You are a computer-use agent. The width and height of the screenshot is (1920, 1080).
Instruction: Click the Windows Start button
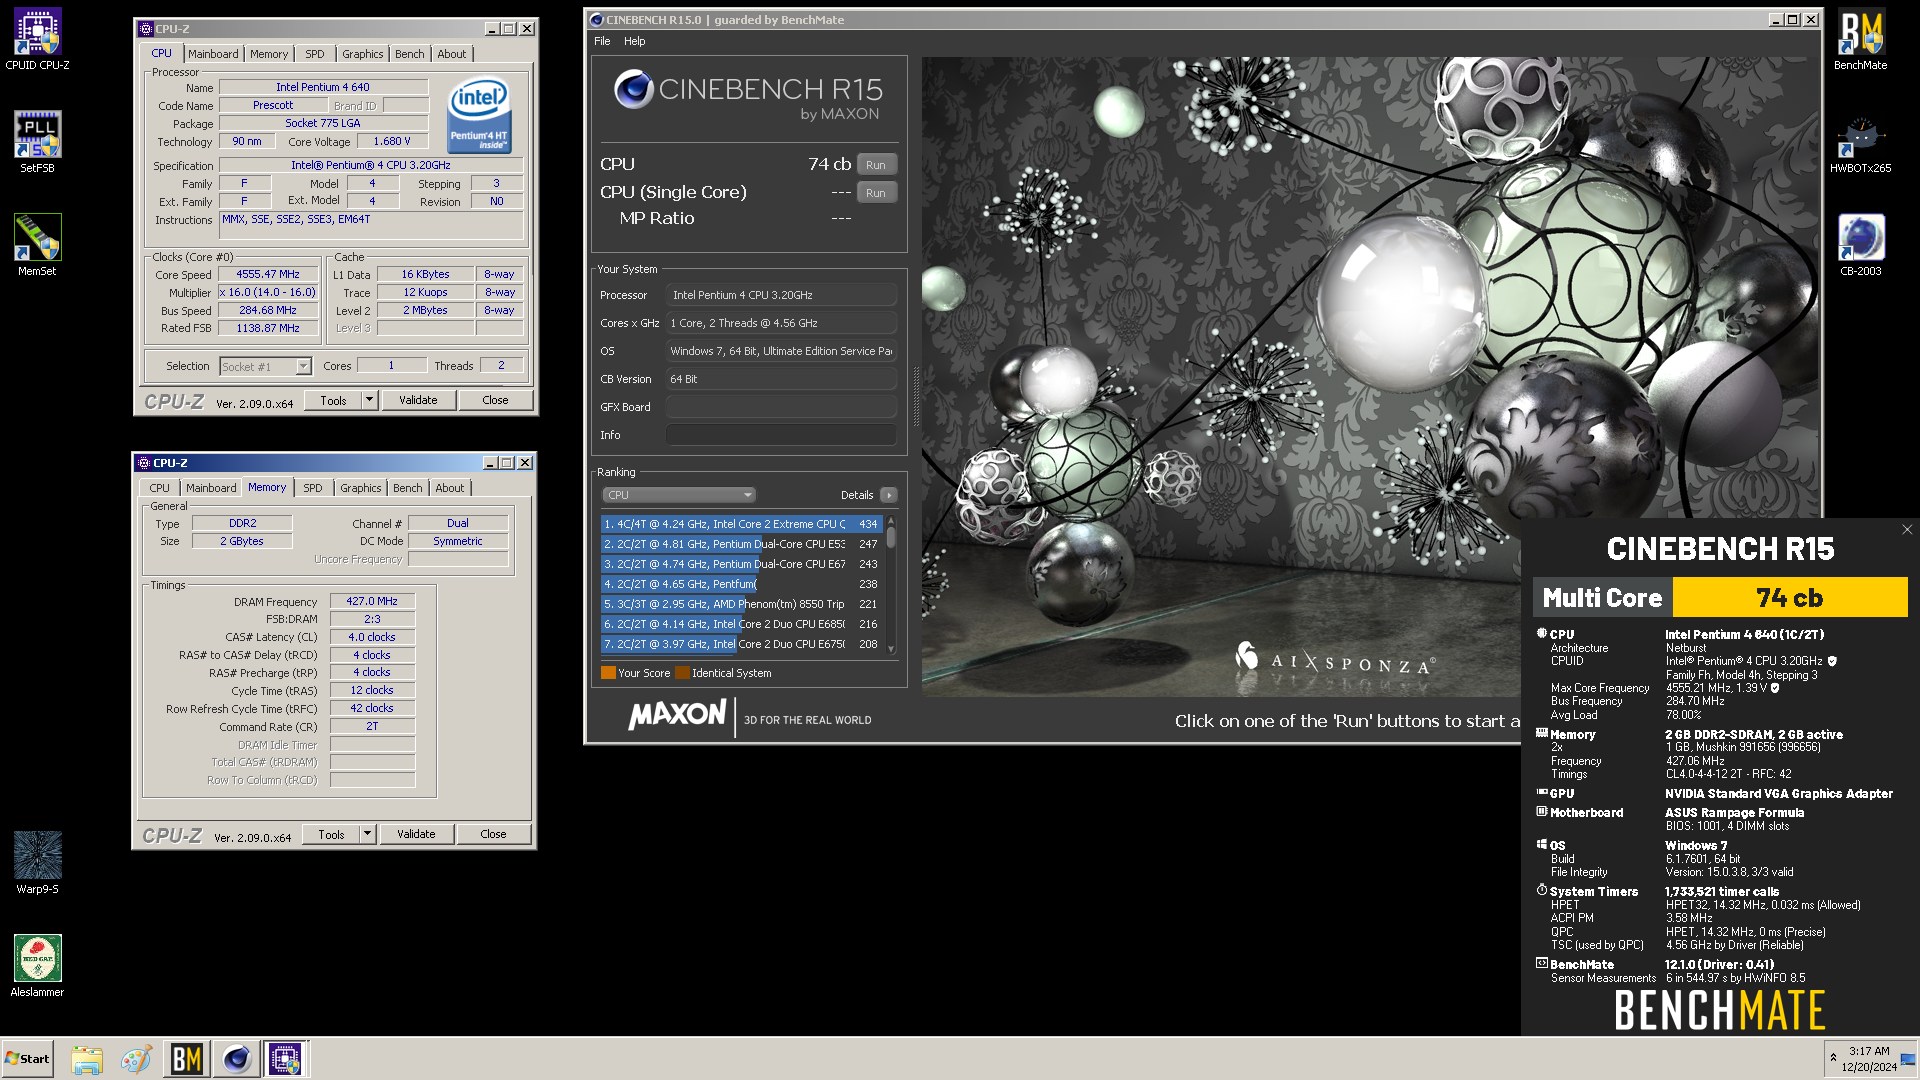pyautogui.click(x=27, y=1058)
